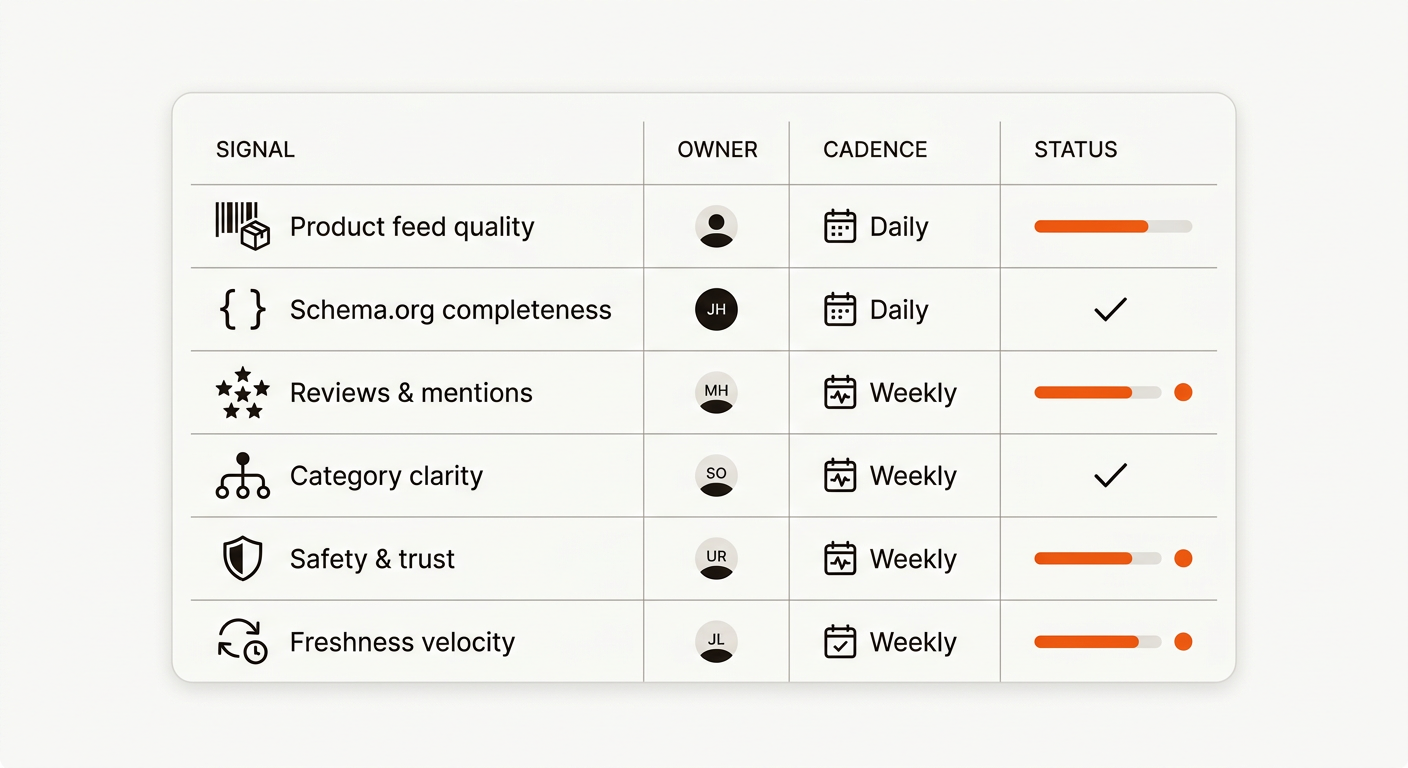Click the status checkmark for Schema.org completeness
The width and height of the screenshot is (1408, 768).
1110,310
